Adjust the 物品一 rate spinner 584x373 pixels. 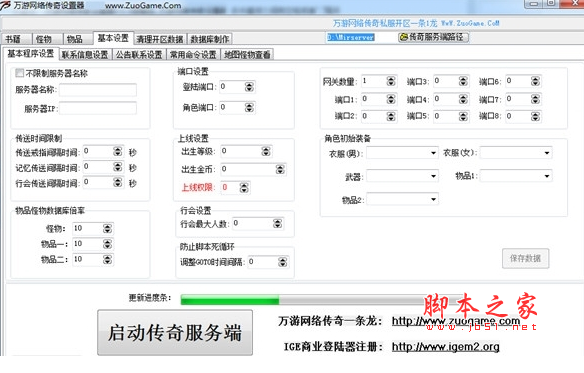coord(107,244)
